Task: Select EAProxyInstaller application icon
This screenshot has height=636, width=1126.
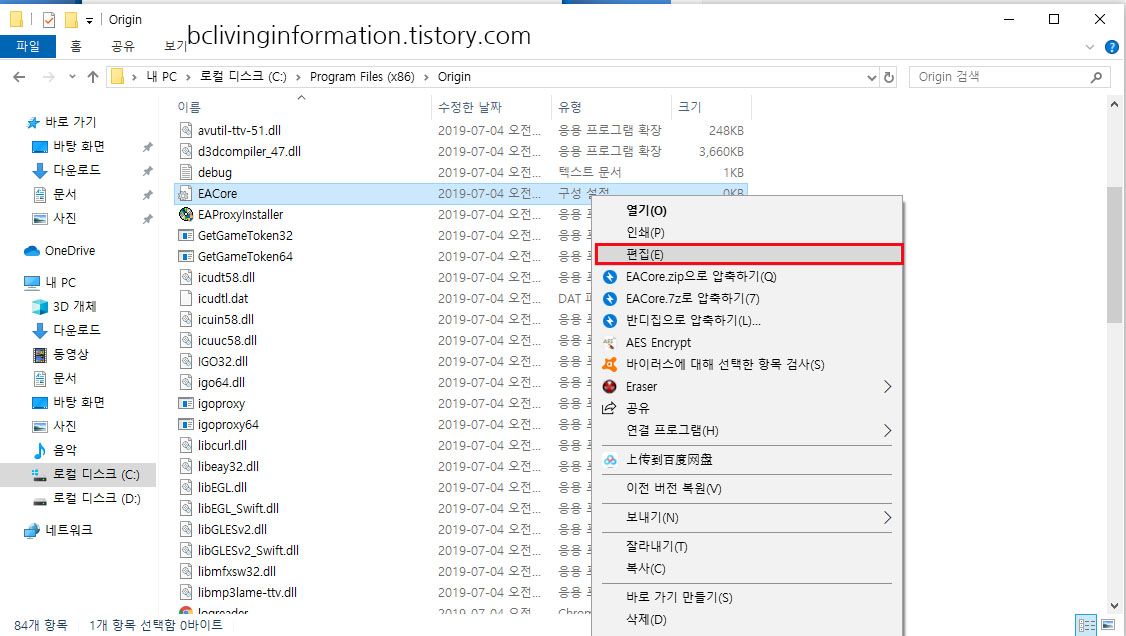Action: pyautogui.click(x=186, y=215)
